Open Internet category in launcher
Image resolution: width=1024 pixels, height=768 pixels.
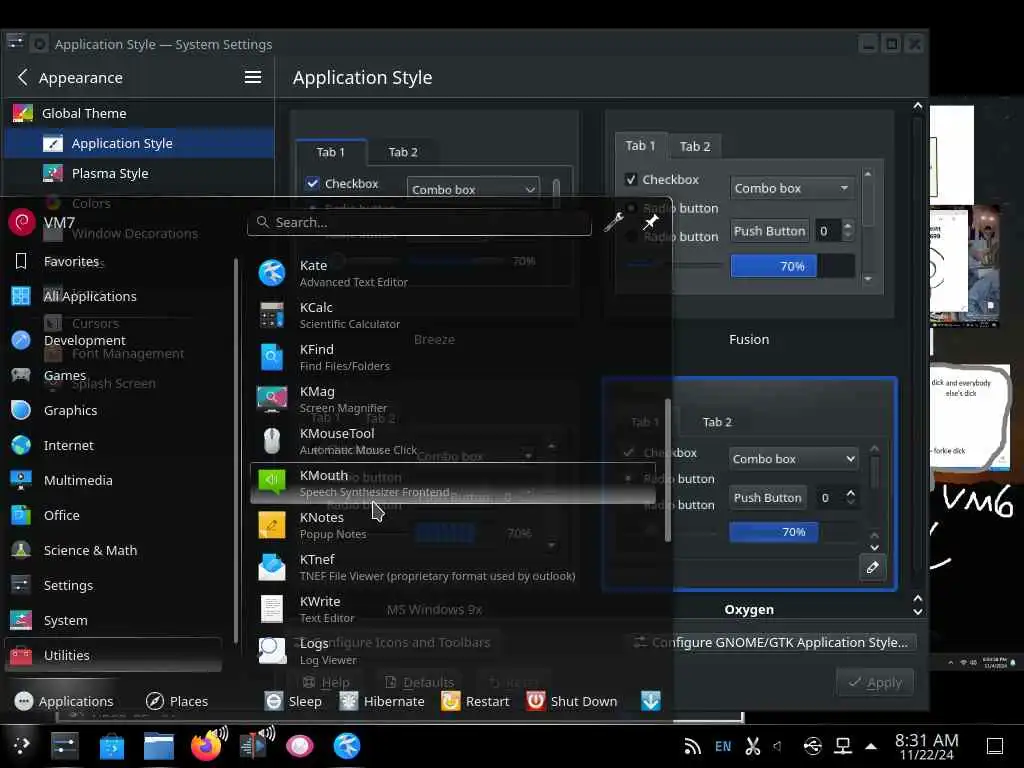[x=114, y=445]
